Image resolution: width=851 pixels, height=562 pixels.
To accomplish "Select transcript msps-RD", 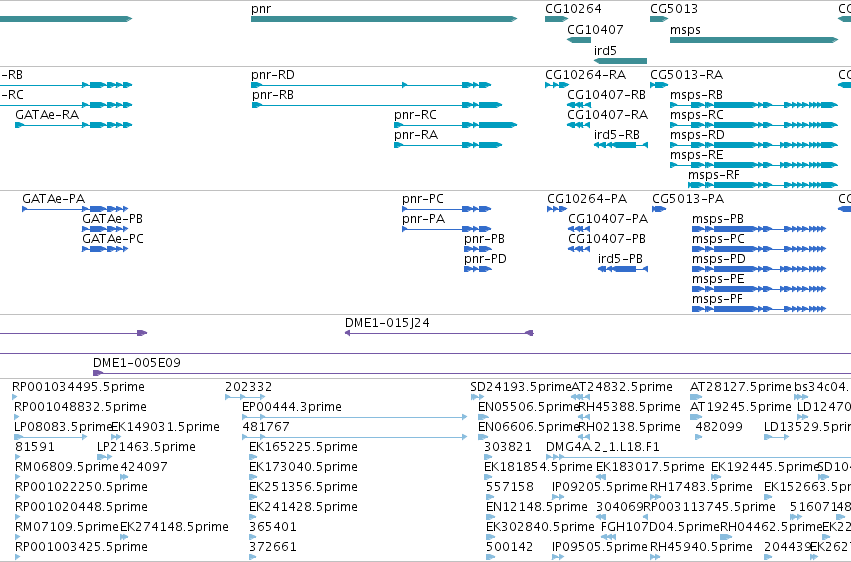I will pyautogui.click(x=754, y=145).
